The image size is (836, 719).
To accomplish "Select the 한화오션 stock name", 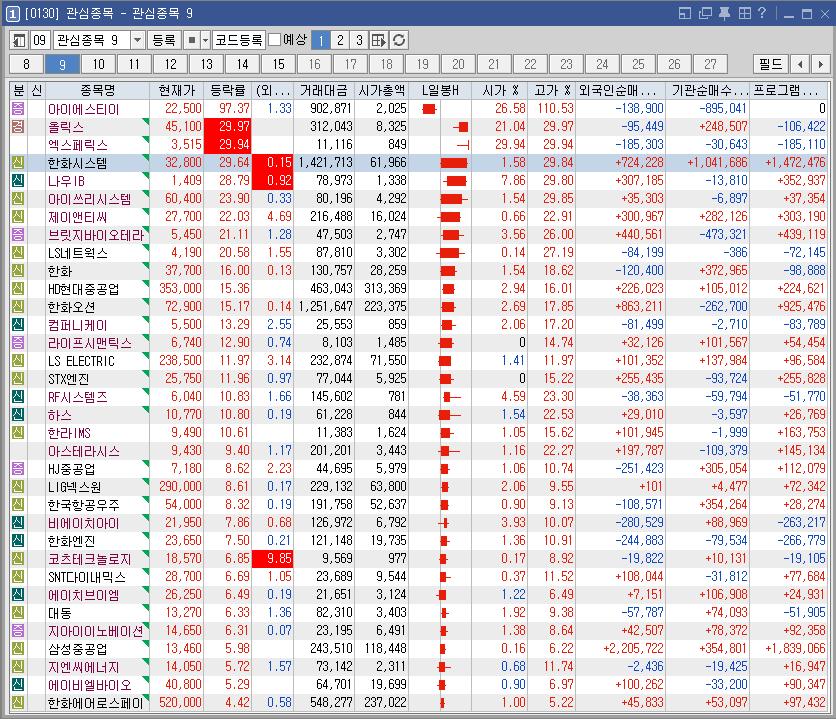I will (71, 307).
